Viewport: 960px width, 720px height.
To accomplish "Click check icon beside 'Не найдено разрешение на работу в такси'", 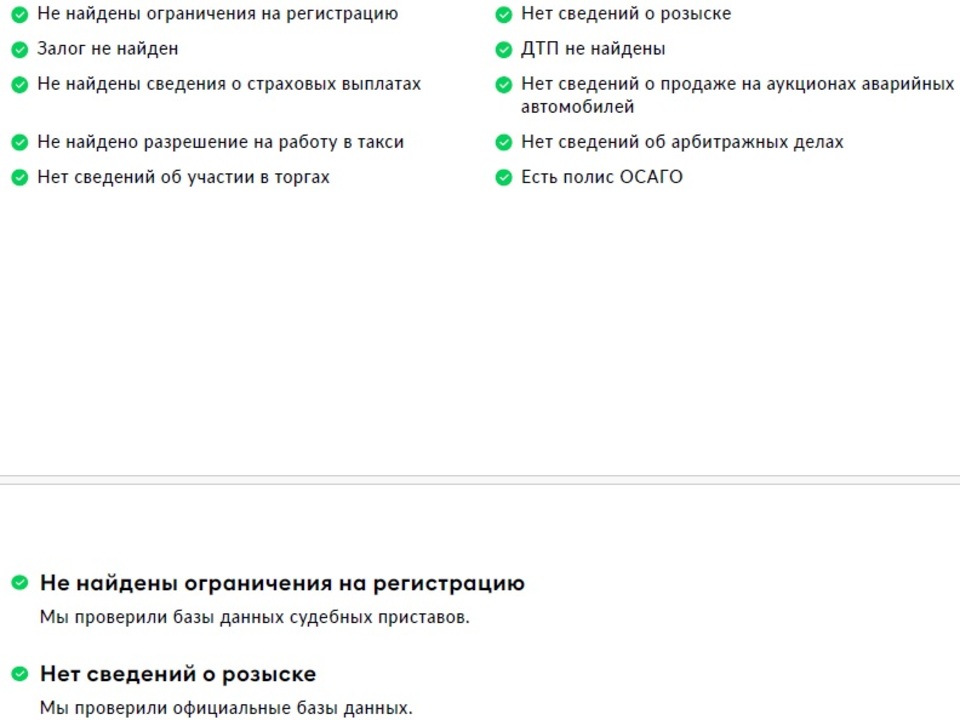I will click(x=19, y=143).
